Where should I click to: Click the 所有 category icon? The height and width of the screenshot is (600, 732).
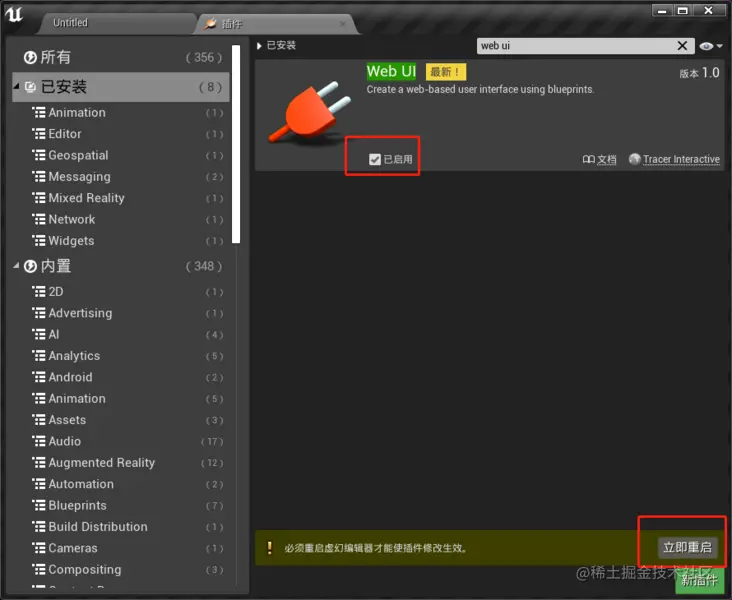(30, 57)
